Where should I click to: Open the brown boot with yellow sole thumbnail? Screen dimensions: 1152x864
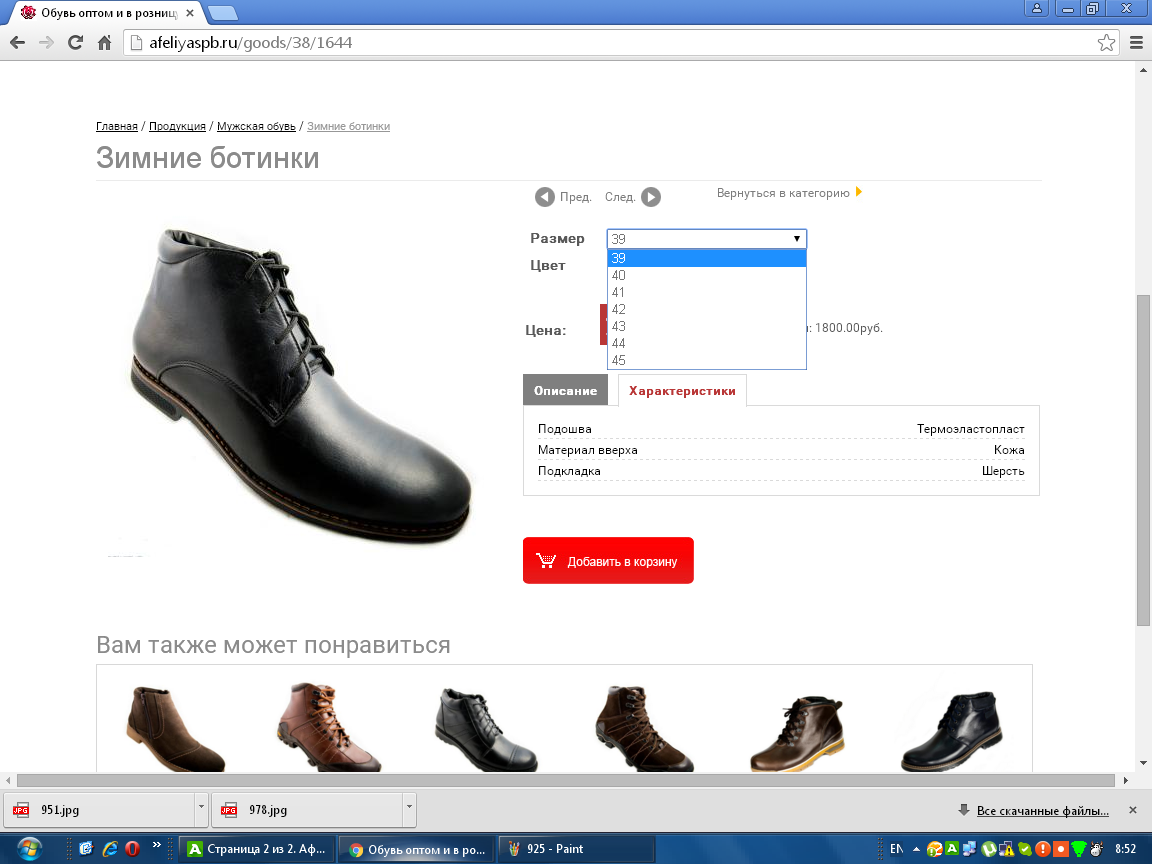point(797,732)
